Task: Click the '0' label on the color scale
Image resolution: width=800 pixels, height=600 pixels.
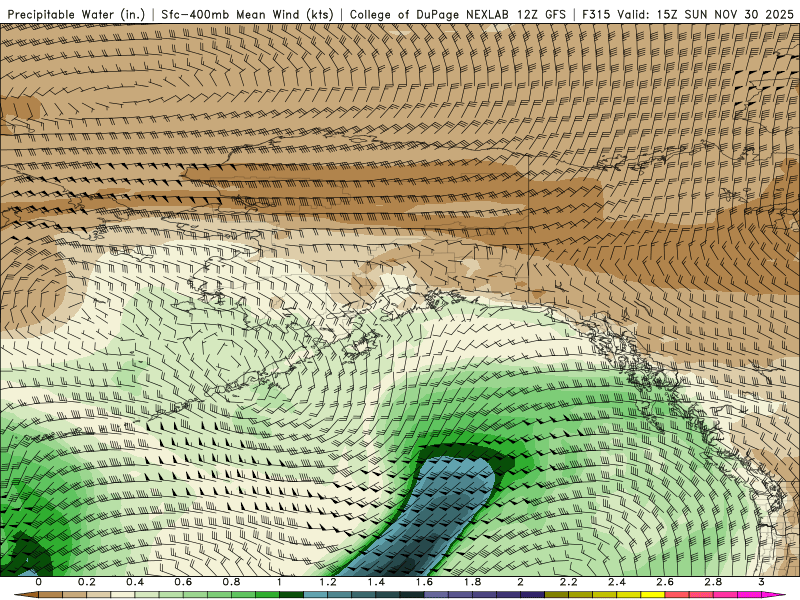Action: click(x=39, y=582)
